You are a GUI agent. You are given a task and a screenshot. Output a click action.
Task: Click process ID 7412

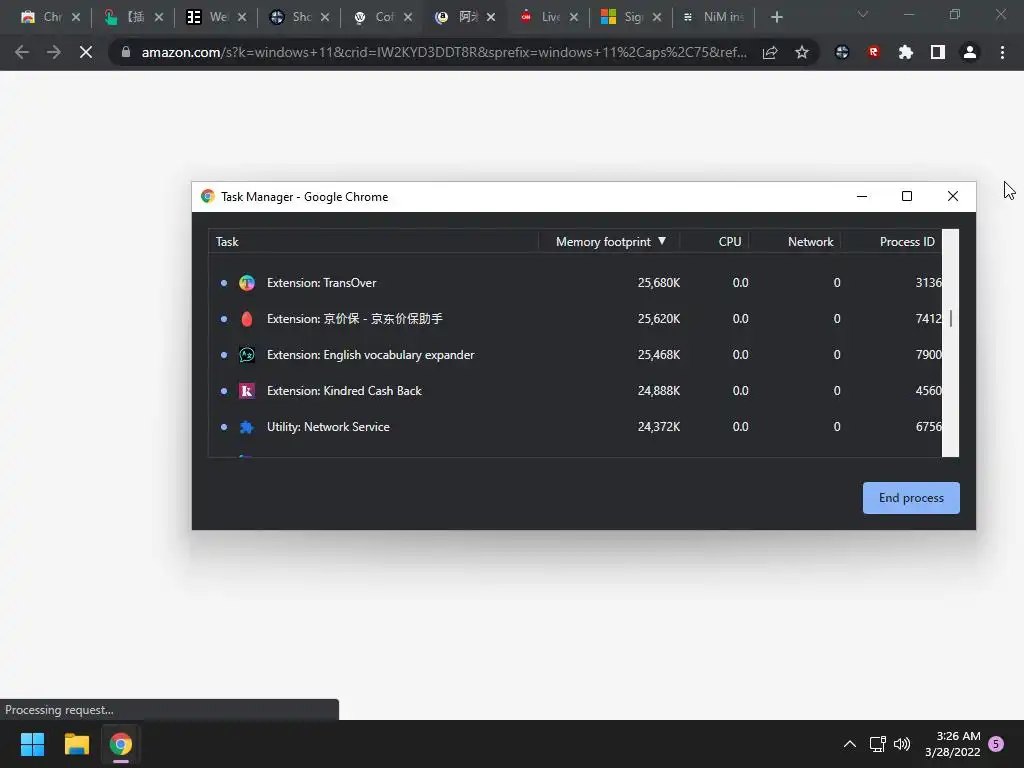[928, 319]
